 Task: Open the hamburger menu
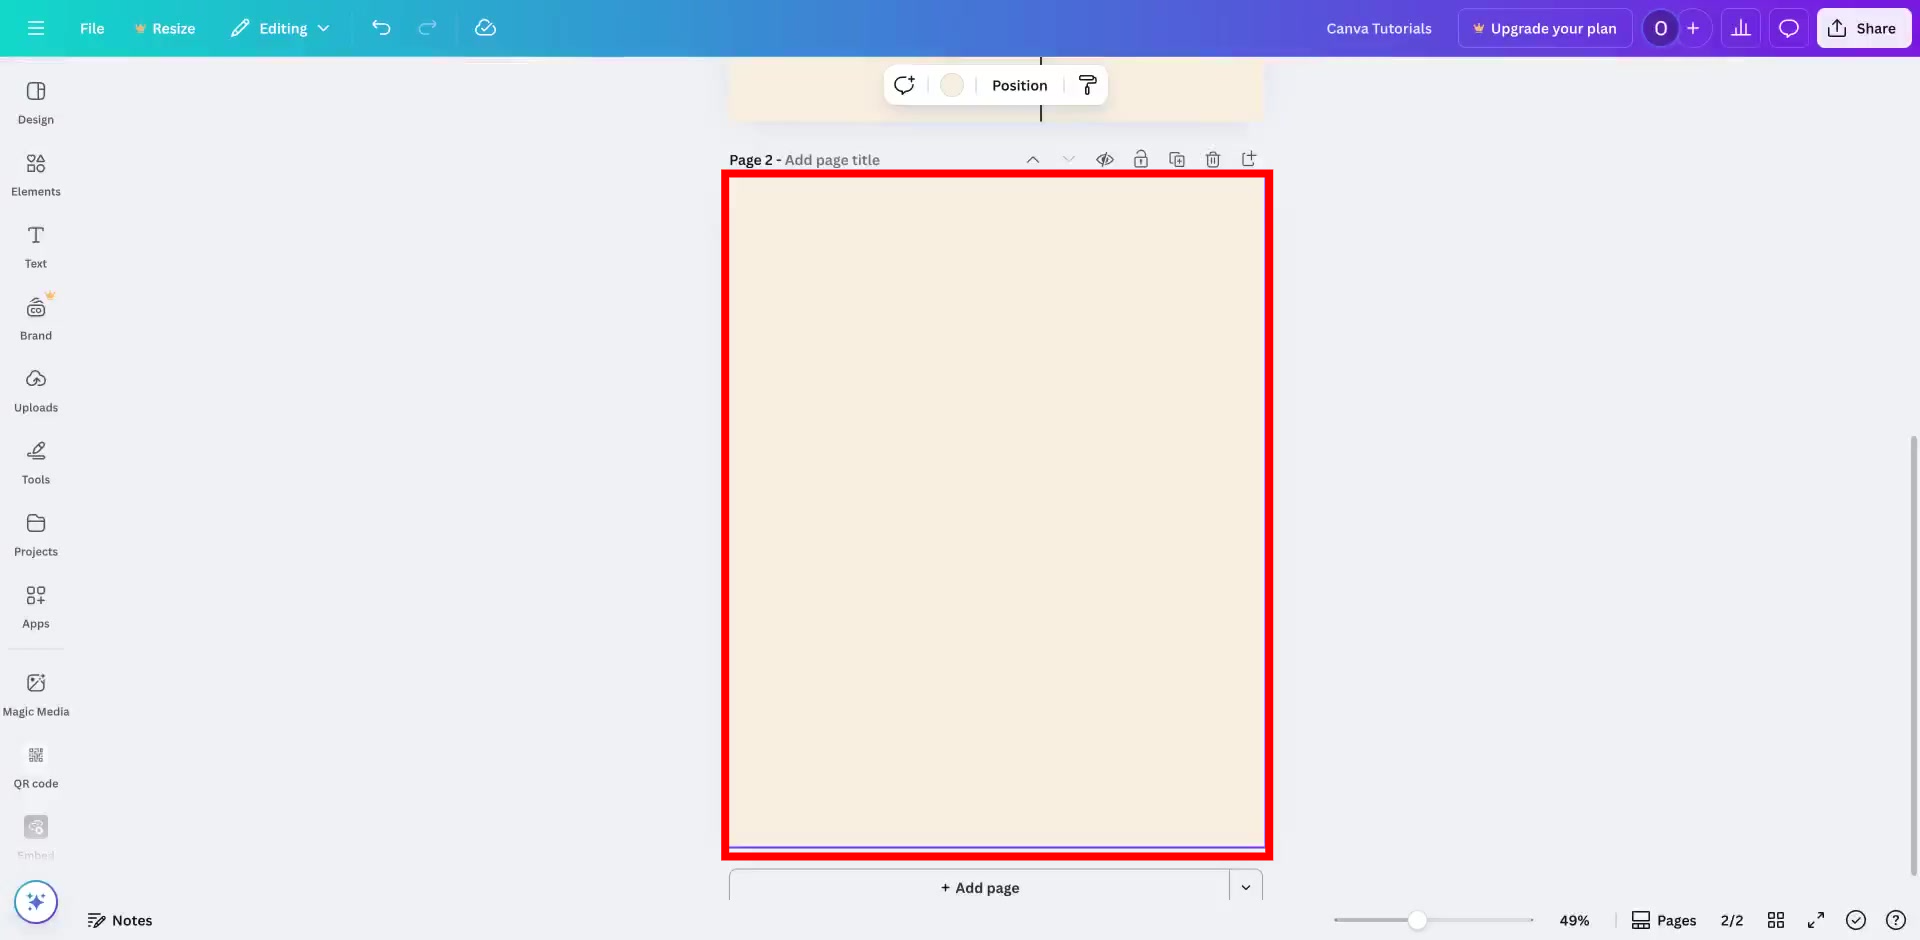(36, 28)
